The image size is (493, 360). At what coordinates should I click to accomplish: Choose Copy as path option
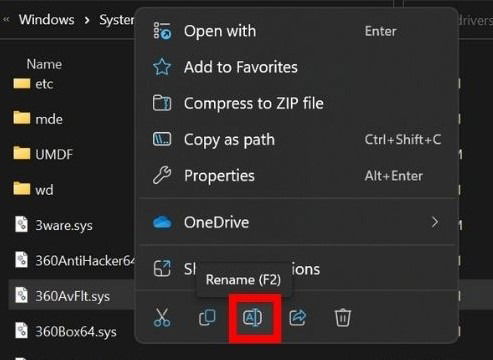(x=297, y=139)
